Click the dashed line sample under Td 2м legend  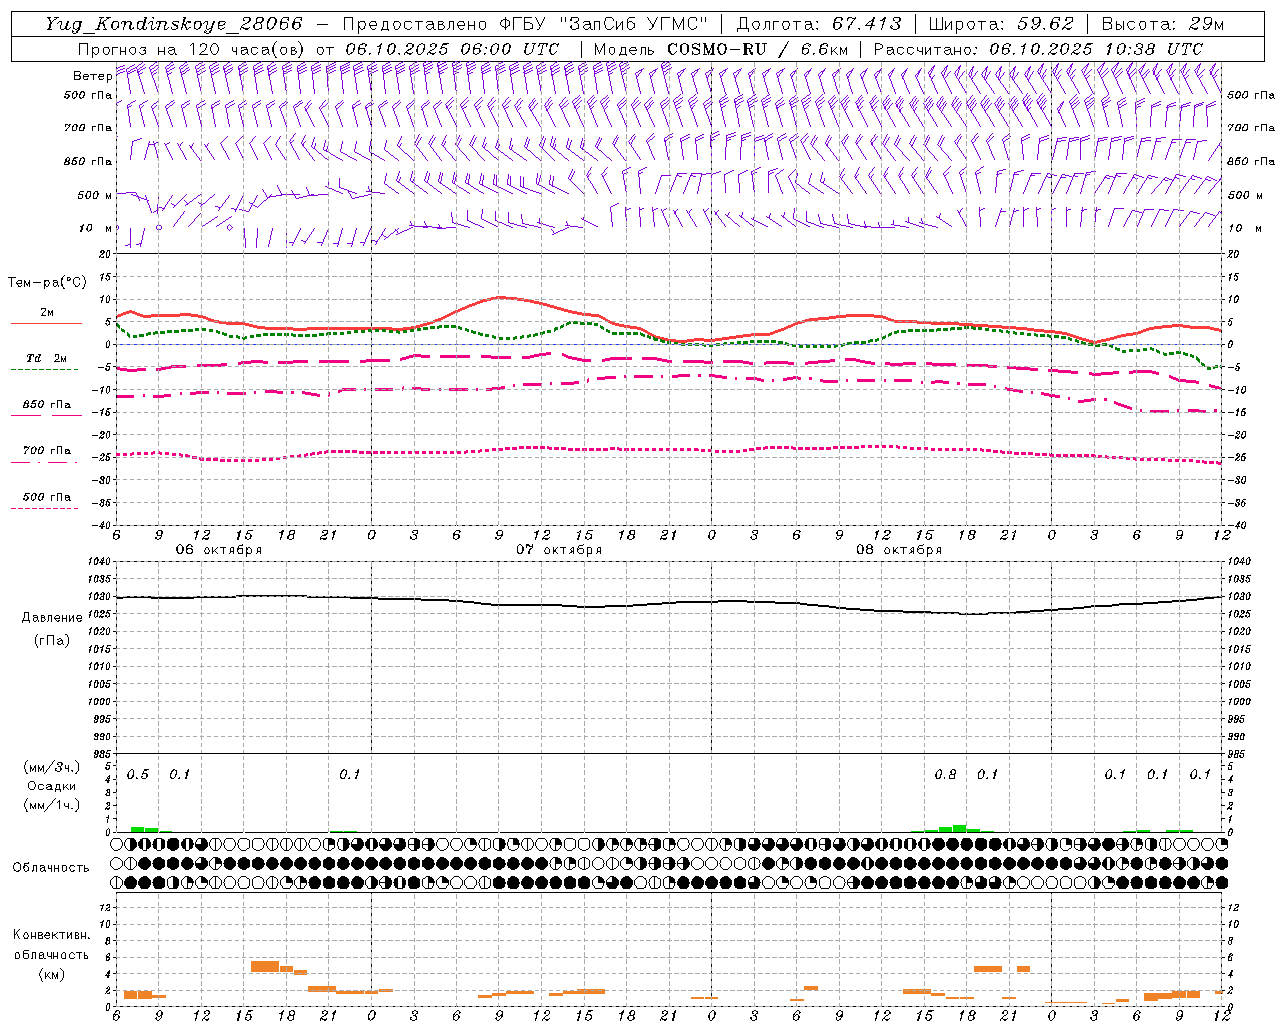point(45,369)
